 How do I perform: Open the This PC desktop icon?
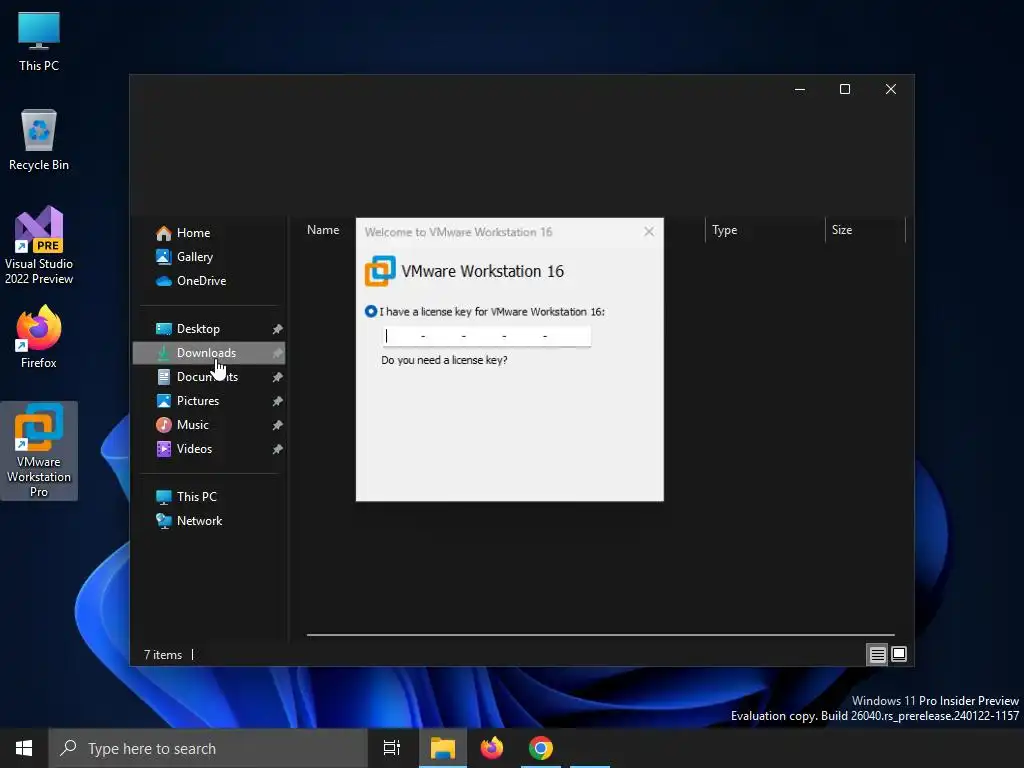click(x=39, y=42)
